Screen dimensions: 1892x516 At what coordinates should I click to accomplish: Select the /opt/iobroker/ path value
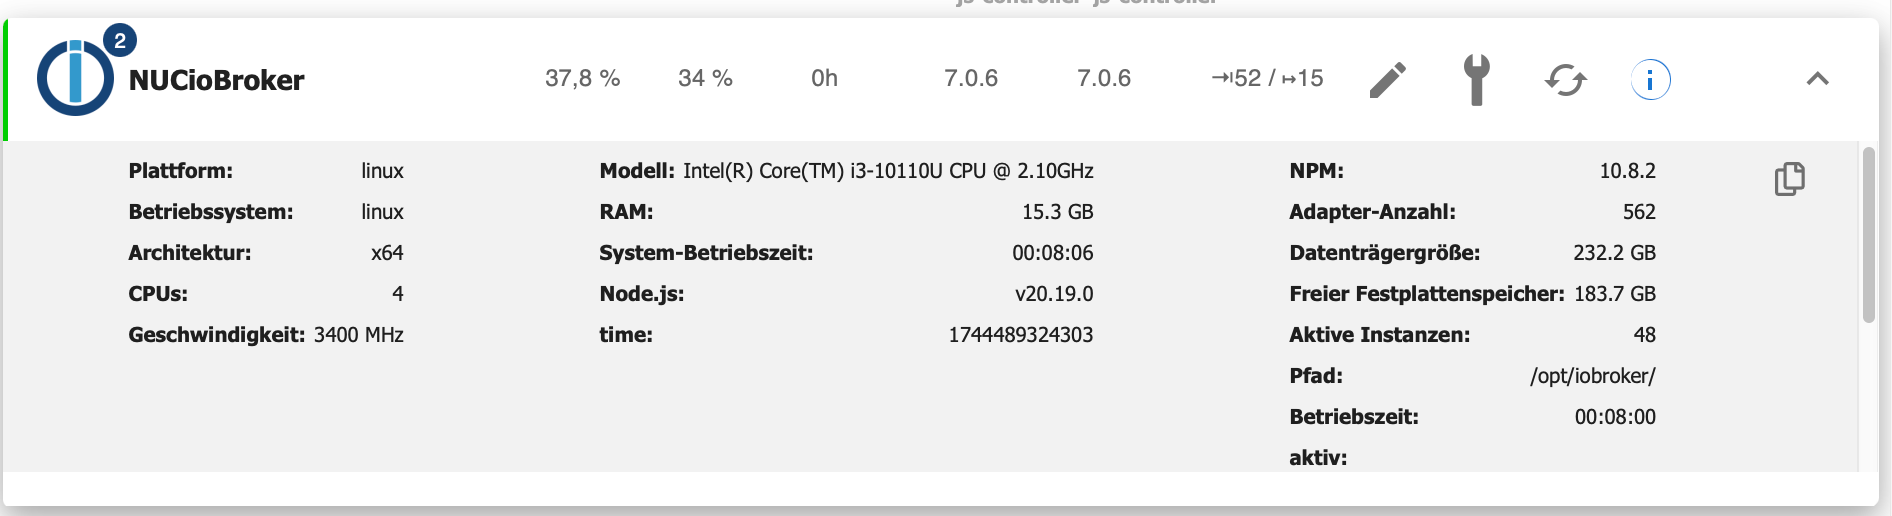pos(1592,376)
